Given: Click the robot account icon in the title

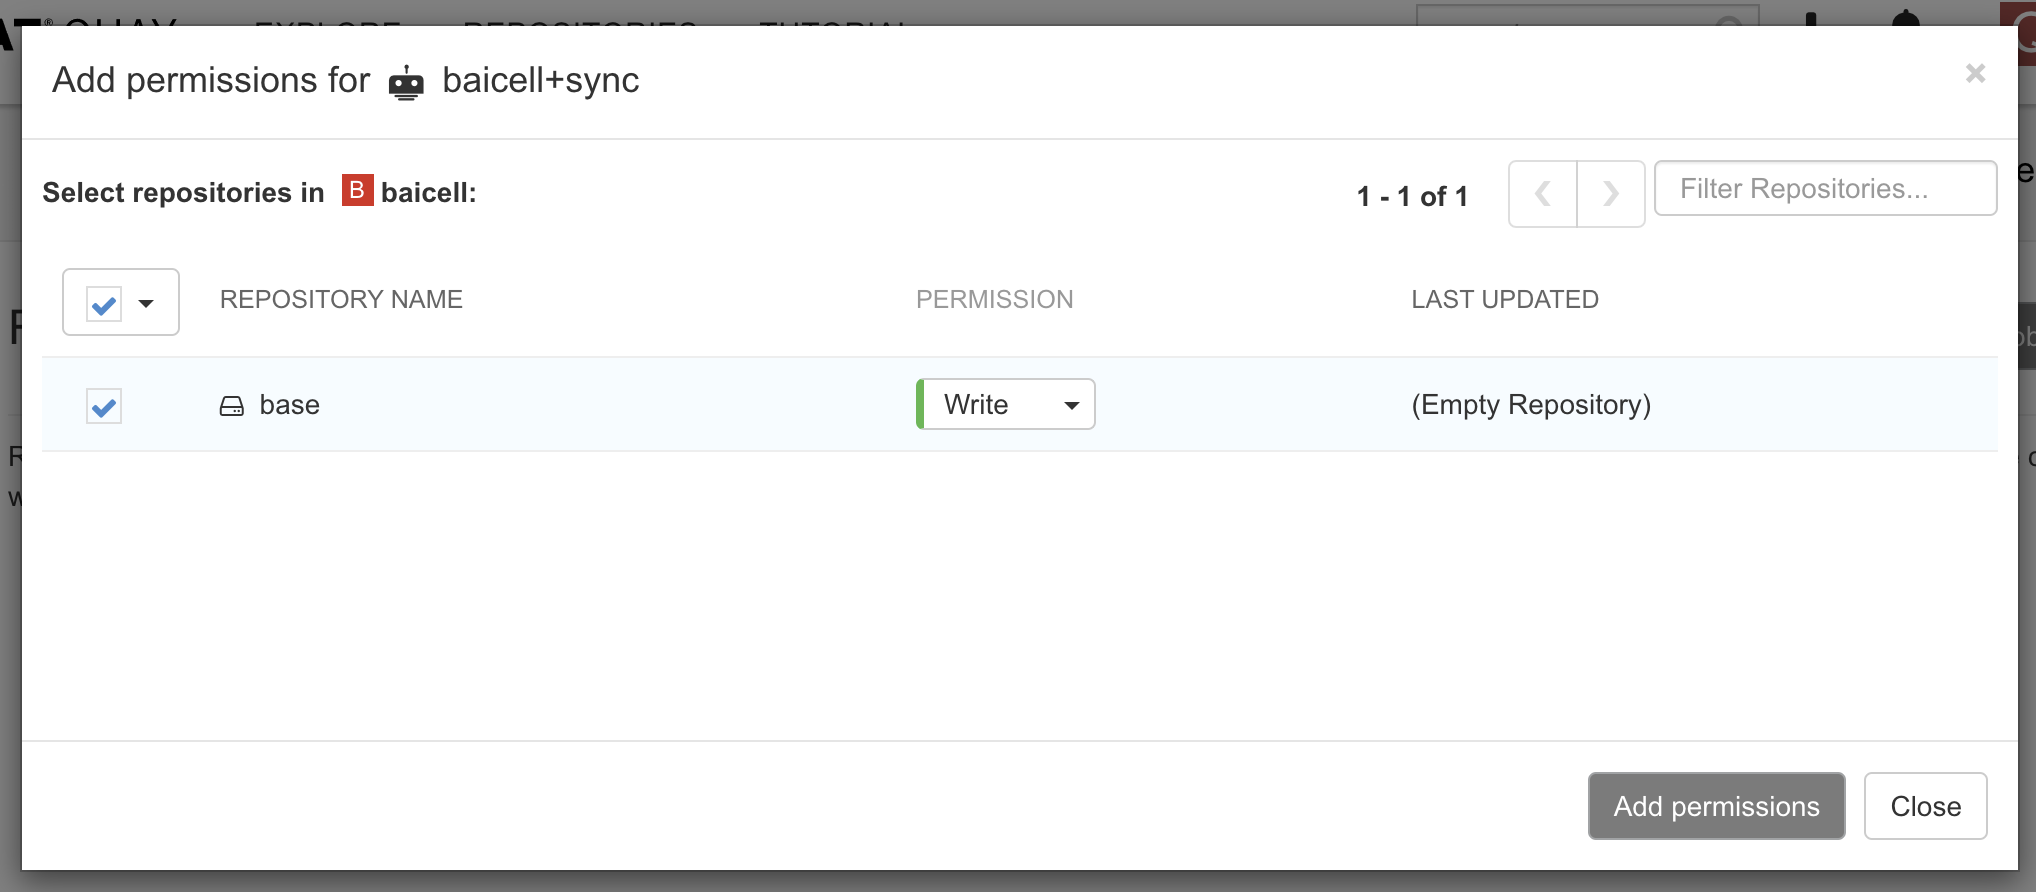Looking at the screenshot, I should pos(406,82).
